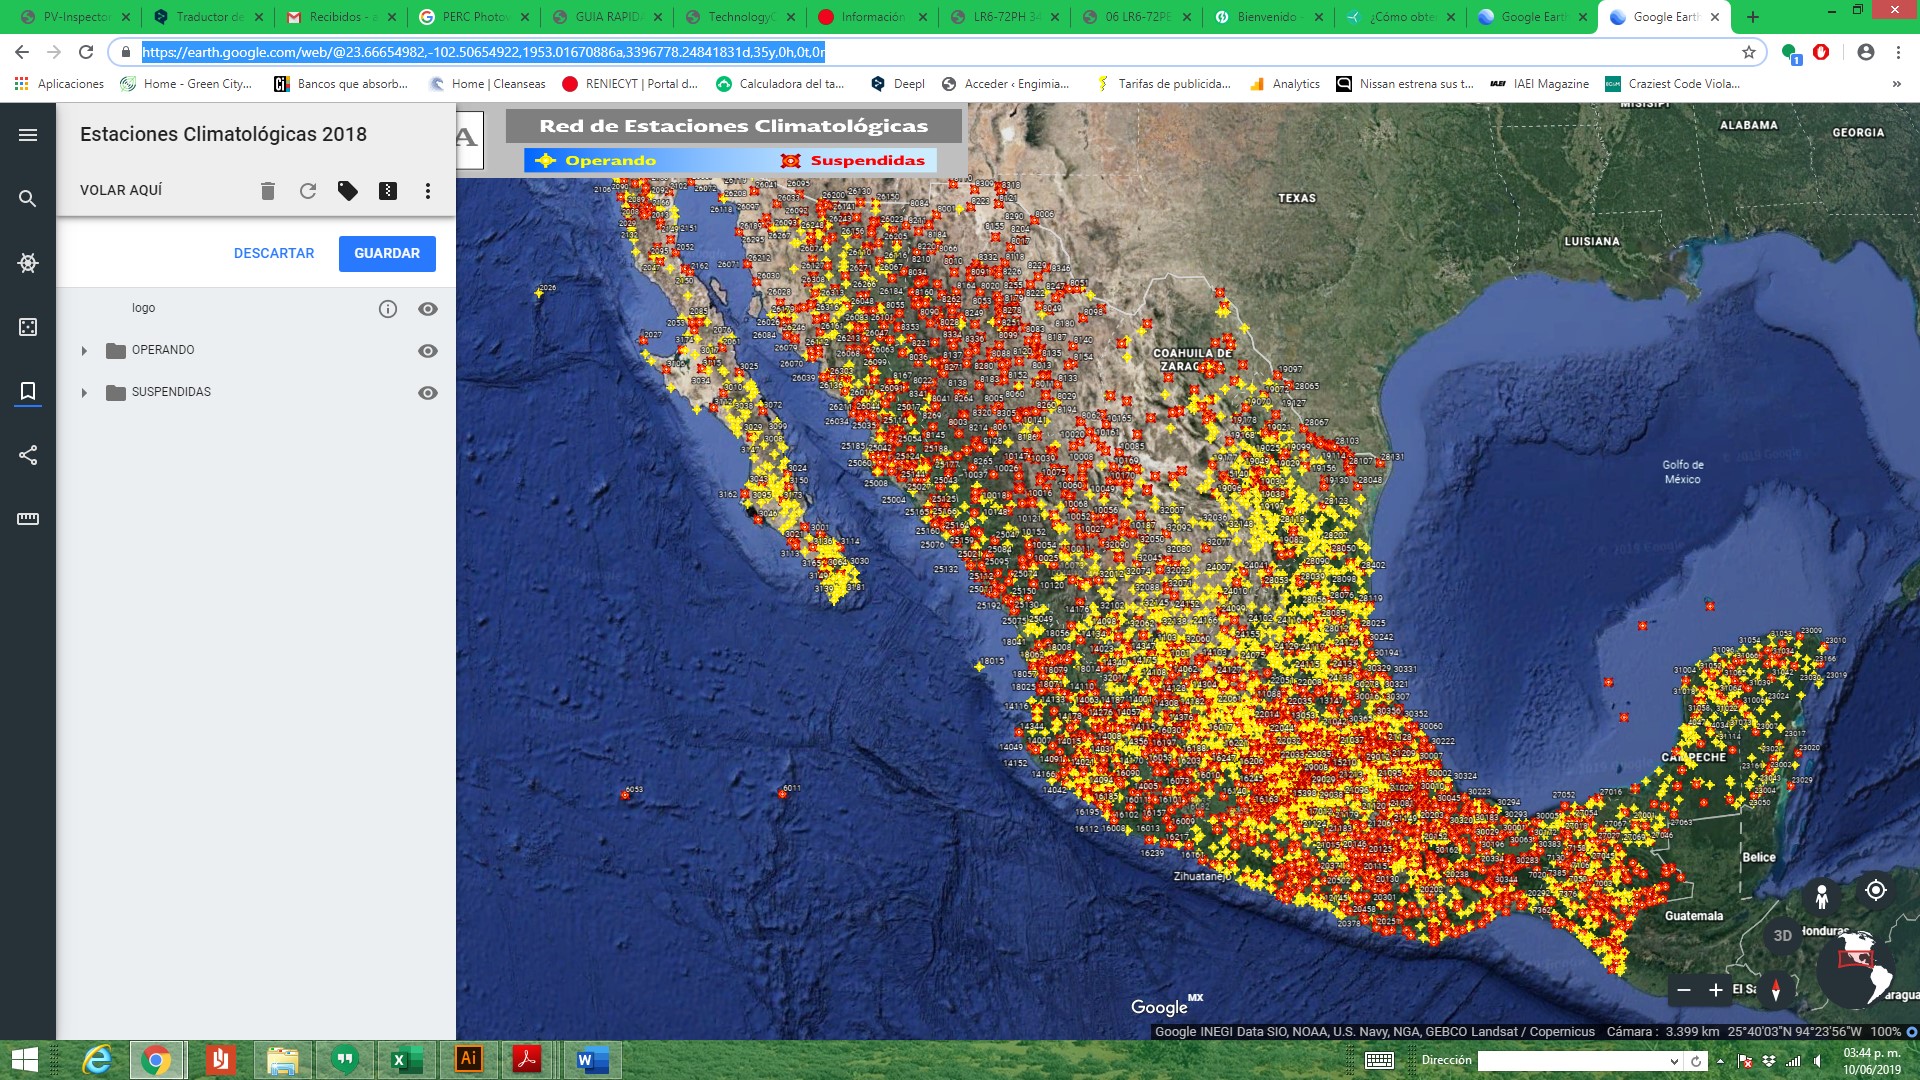Open the Analytics bookmark
This screenshot has height=1080, width=1920.
[x=1285, y=84]
